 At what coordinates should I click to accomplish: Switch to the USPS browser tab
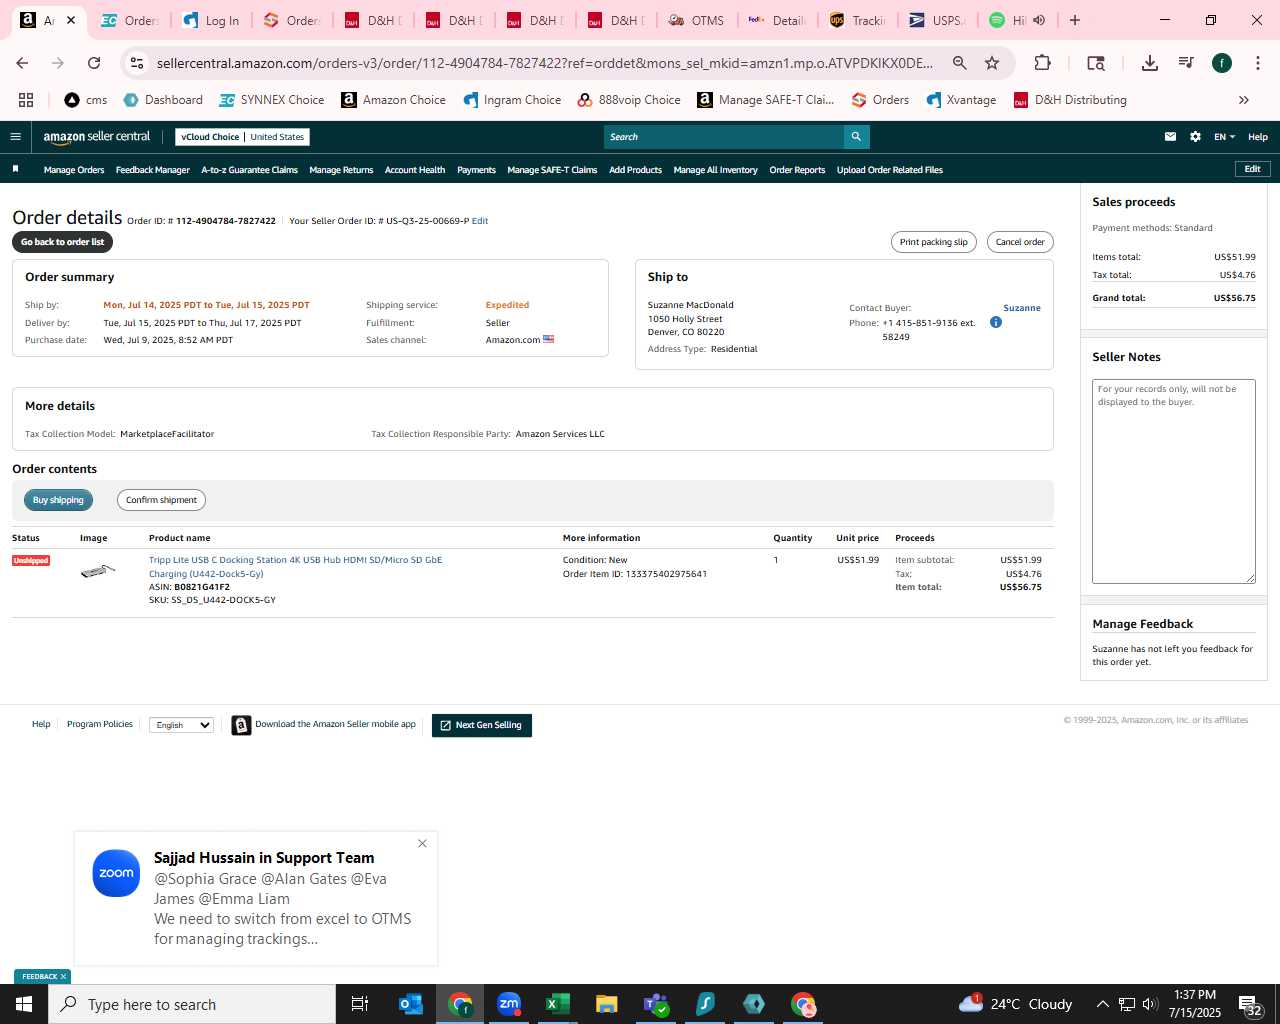[x=939, y=20]
